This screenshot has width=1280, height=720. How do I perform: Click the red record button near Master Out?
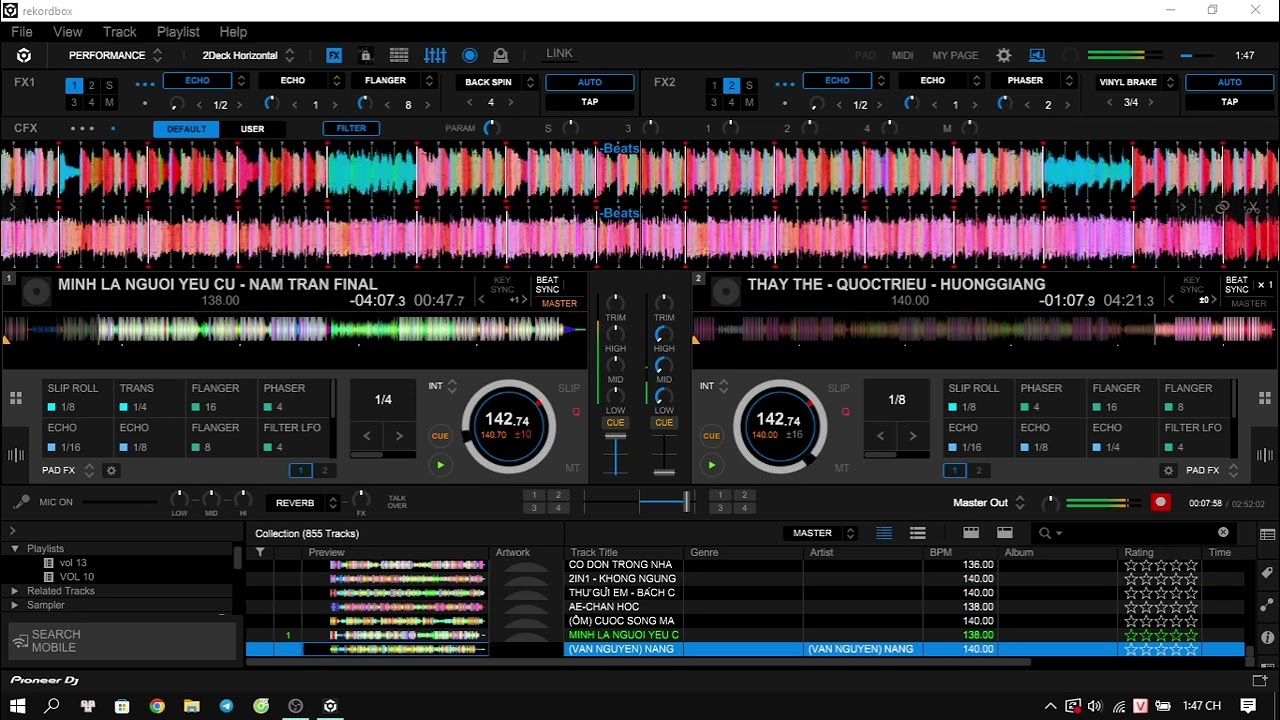pos(1160,503)
